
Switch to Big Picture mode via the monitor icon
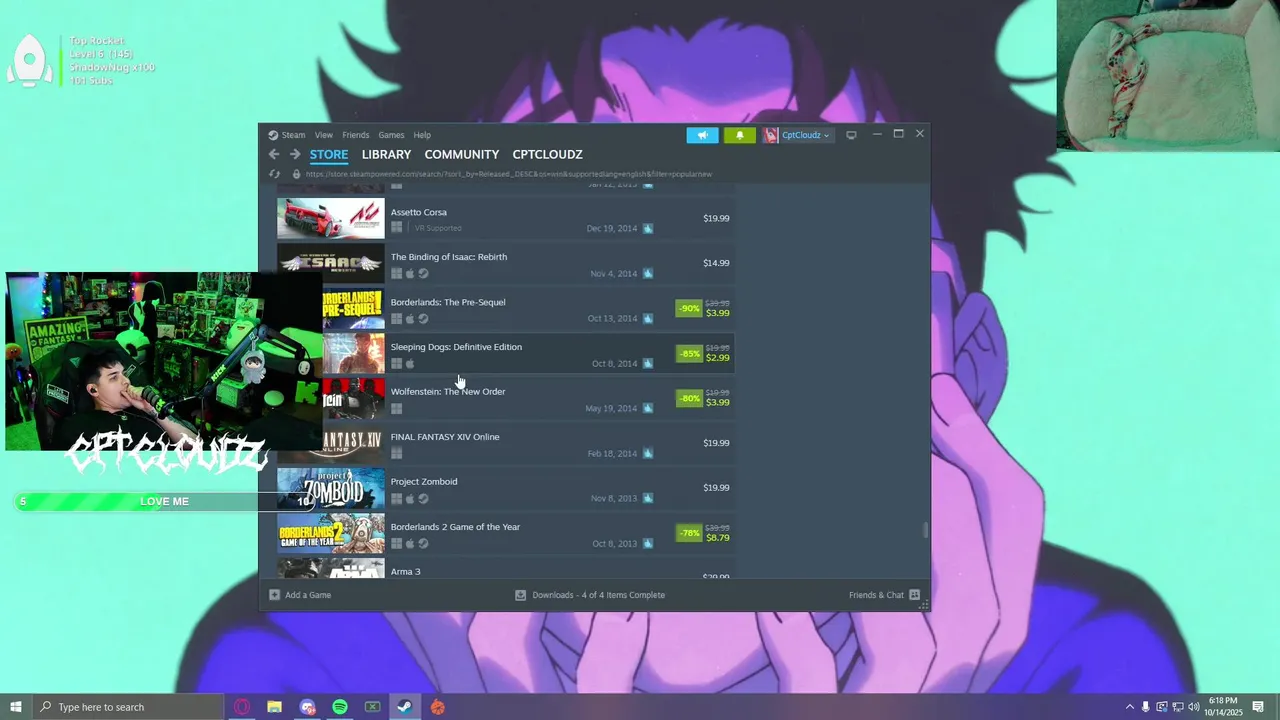click(x=851, y=135)
